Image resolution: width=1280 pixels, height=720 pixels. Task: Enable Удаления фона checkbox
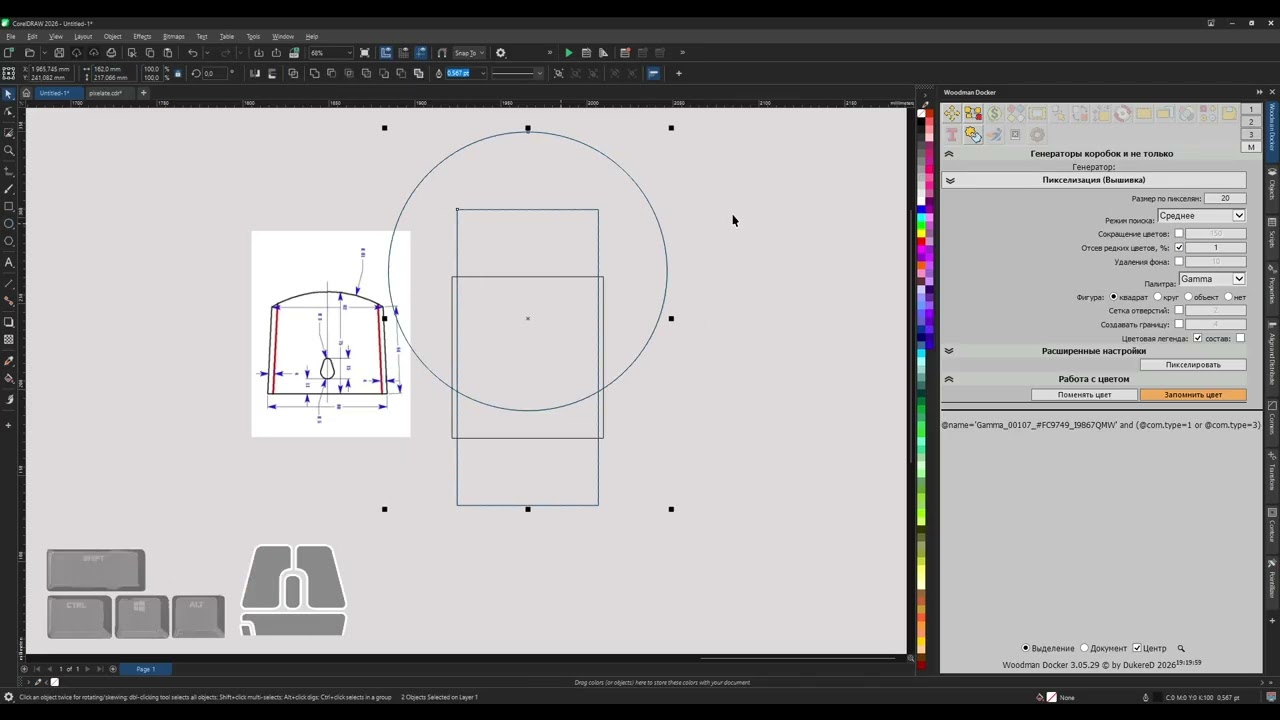coord(1179,262)
